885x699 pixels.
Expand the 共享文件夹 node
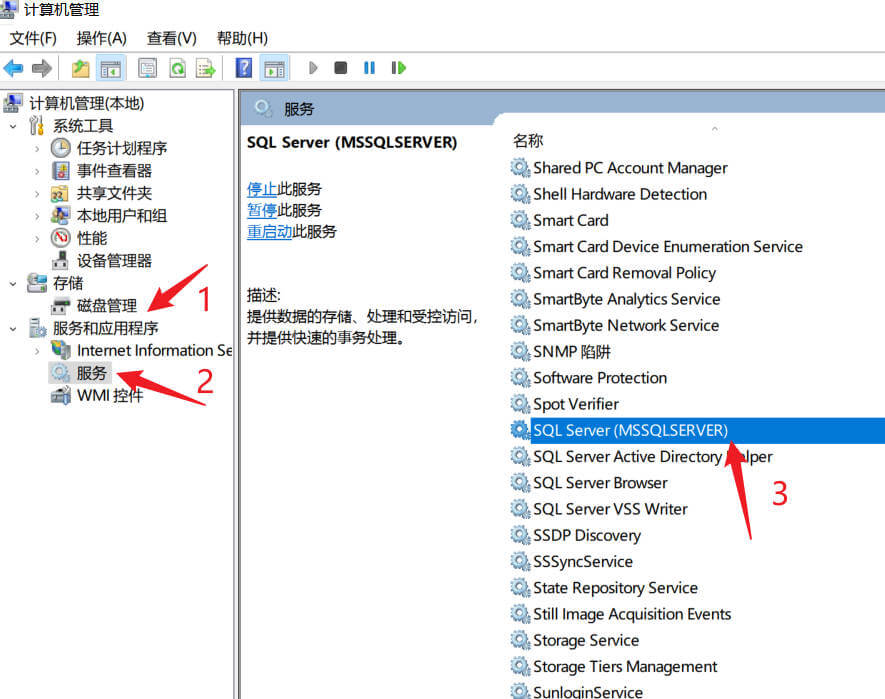(37, 194)
